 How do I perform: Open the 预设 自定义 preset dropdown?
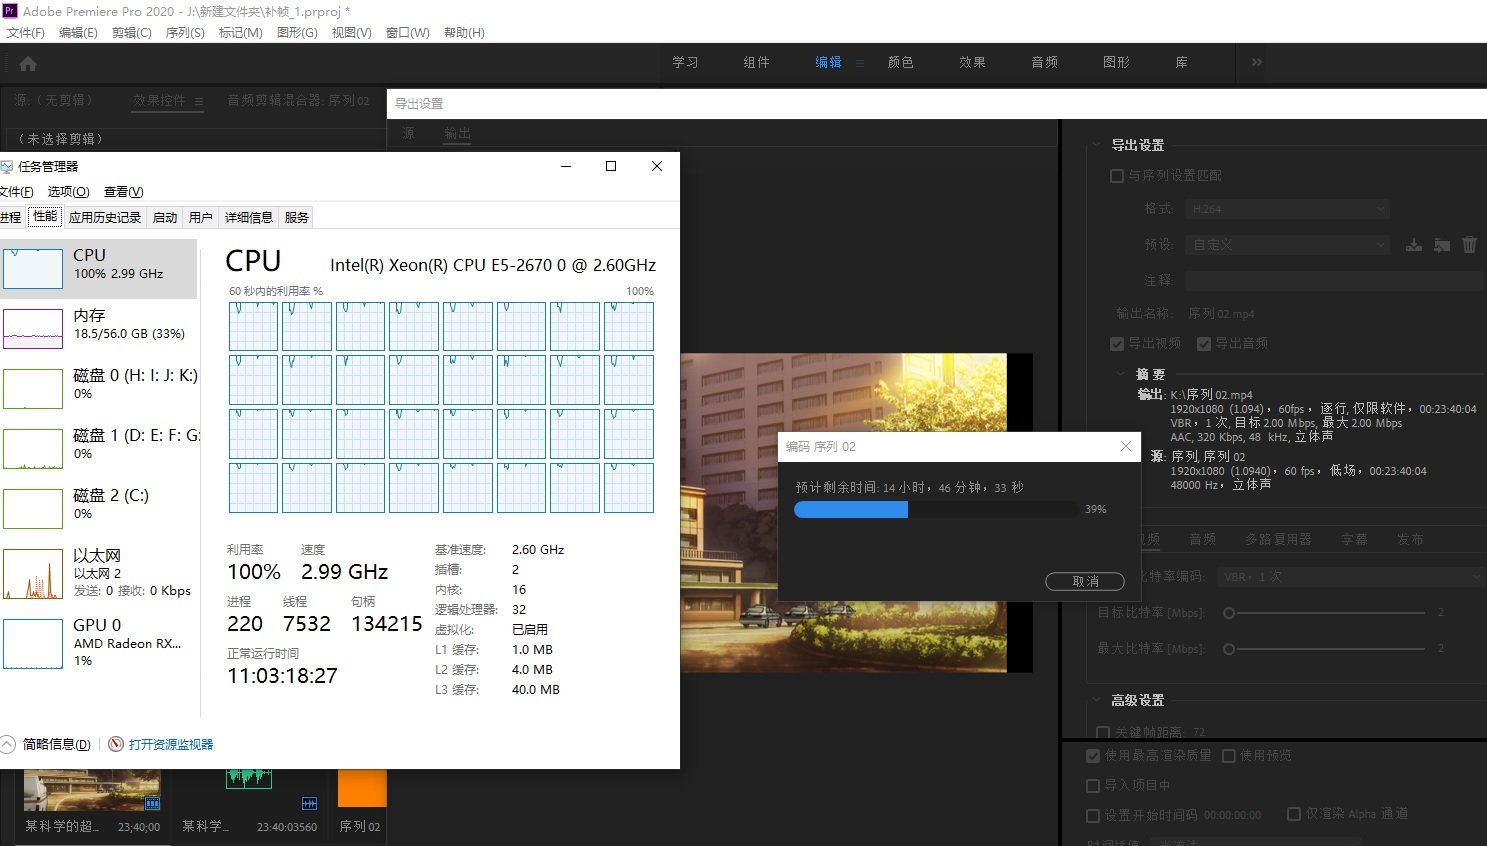point(1288,245)
